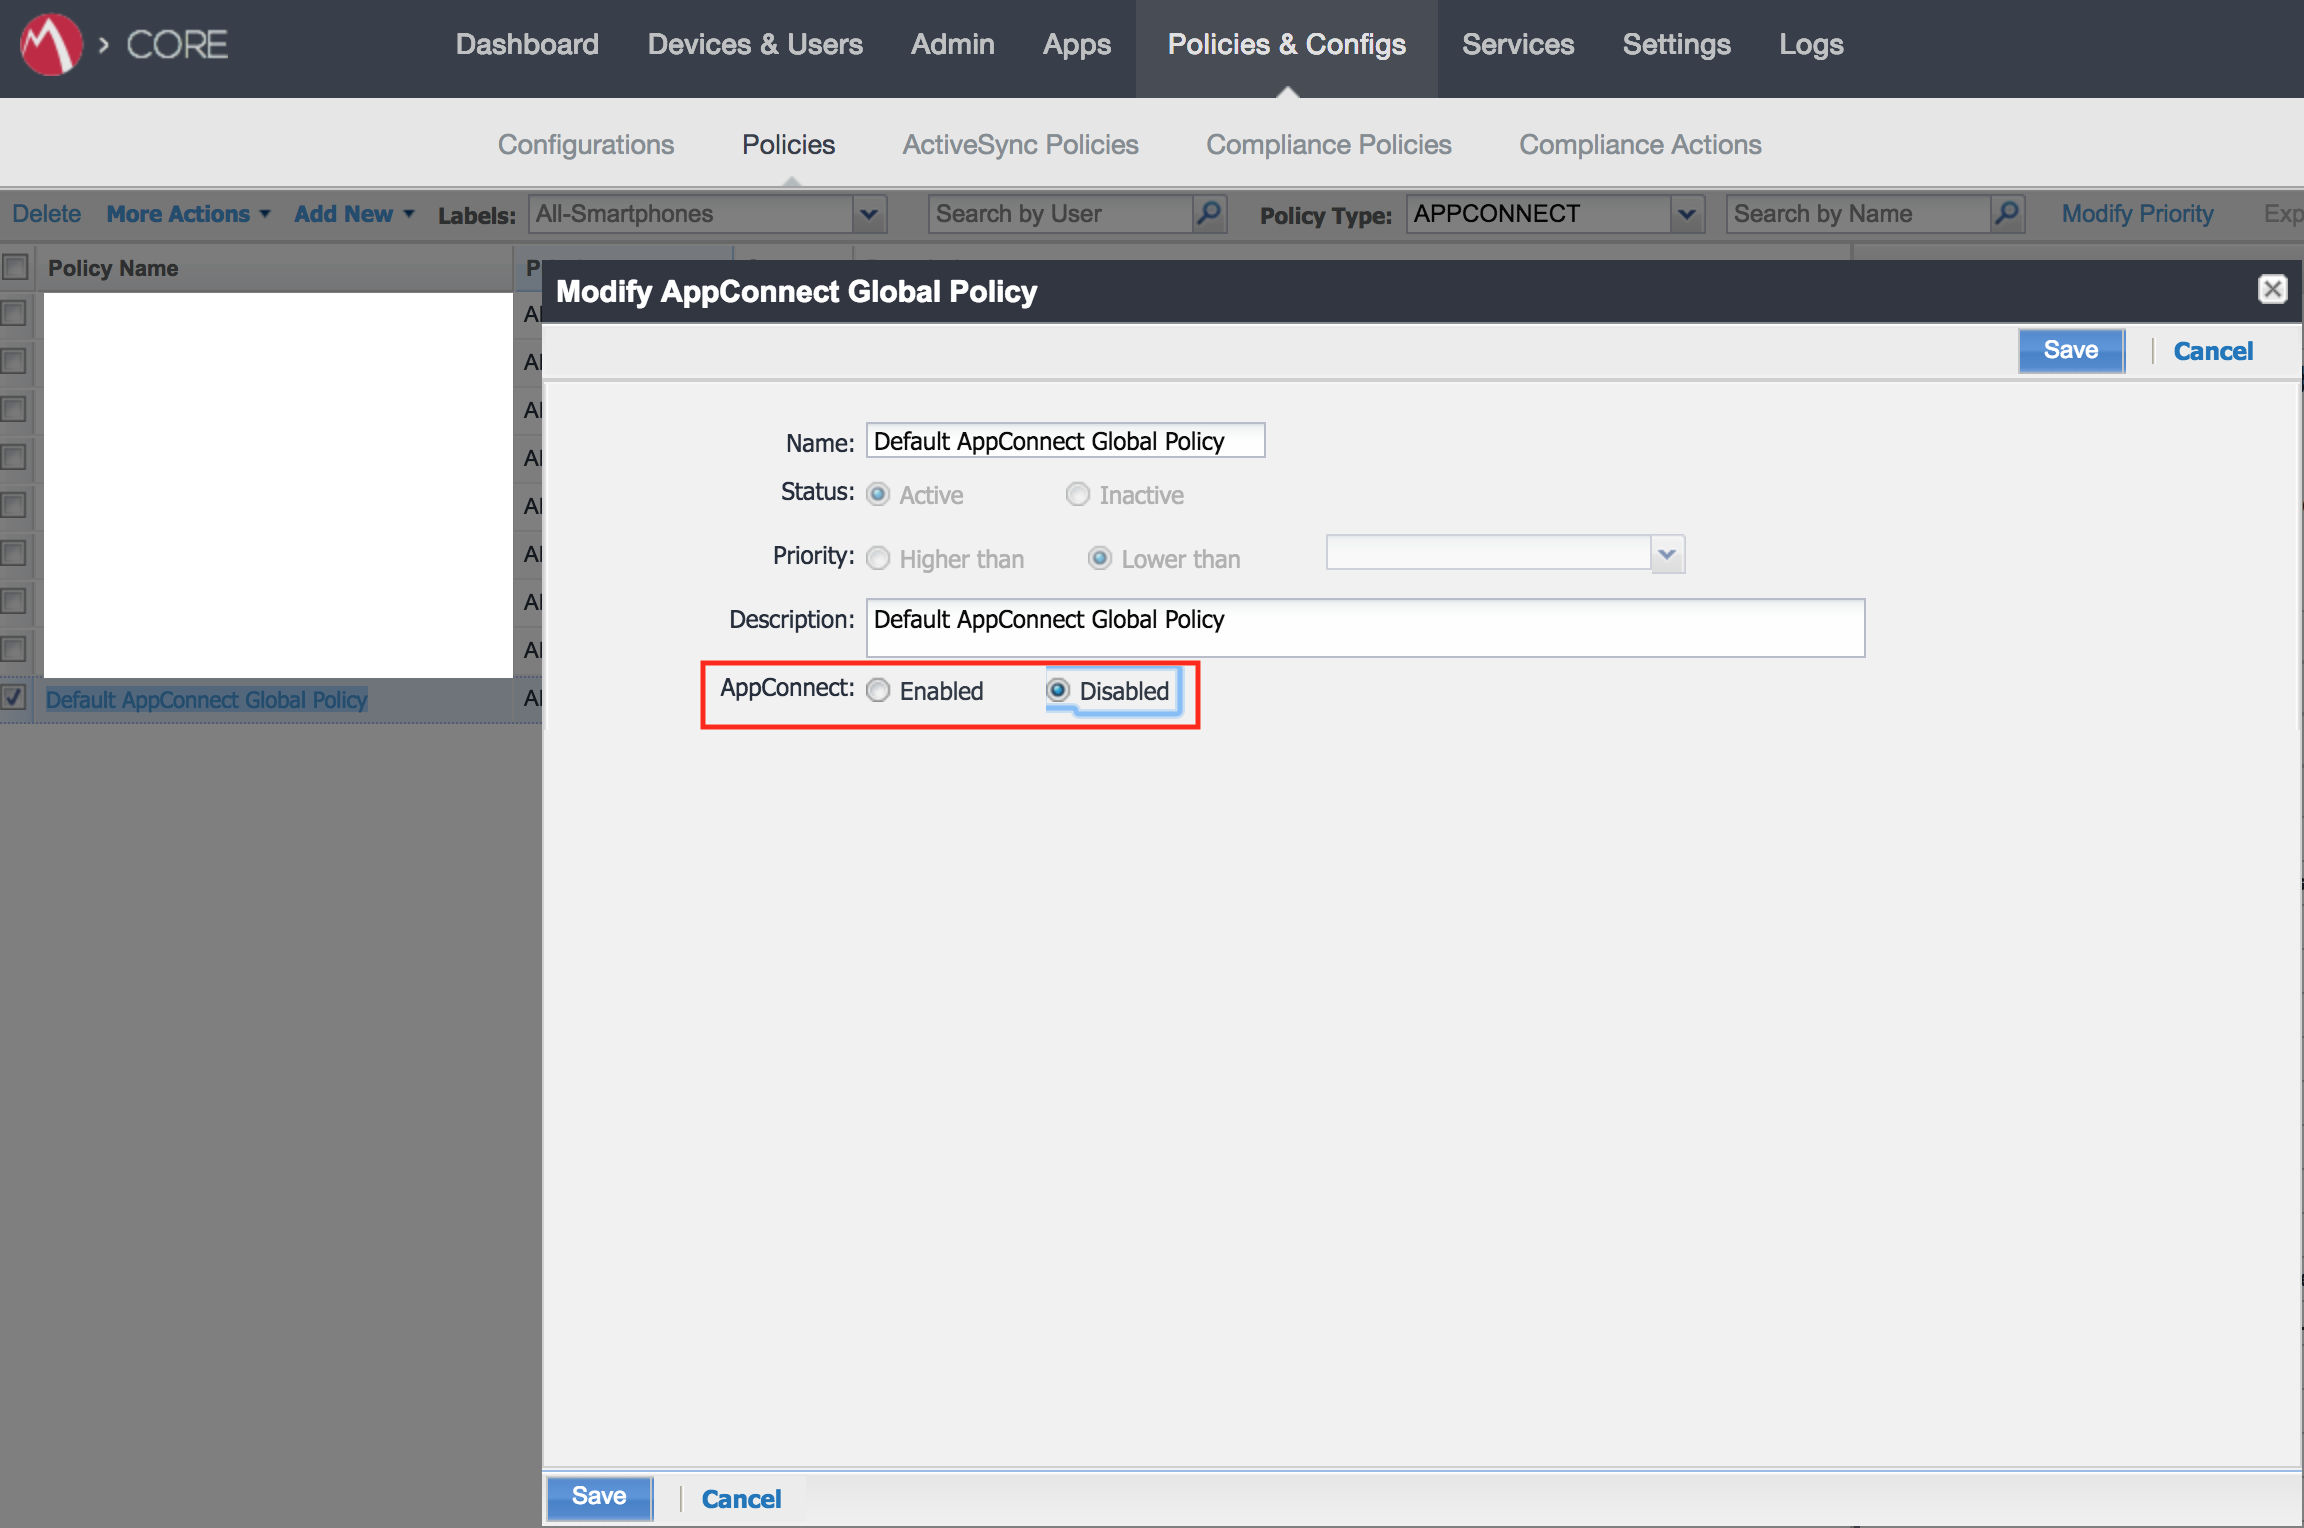Click the magnifier icon next to Search by User
This screenshot has height=1528, width=2304.
(x=1208, y=213)
